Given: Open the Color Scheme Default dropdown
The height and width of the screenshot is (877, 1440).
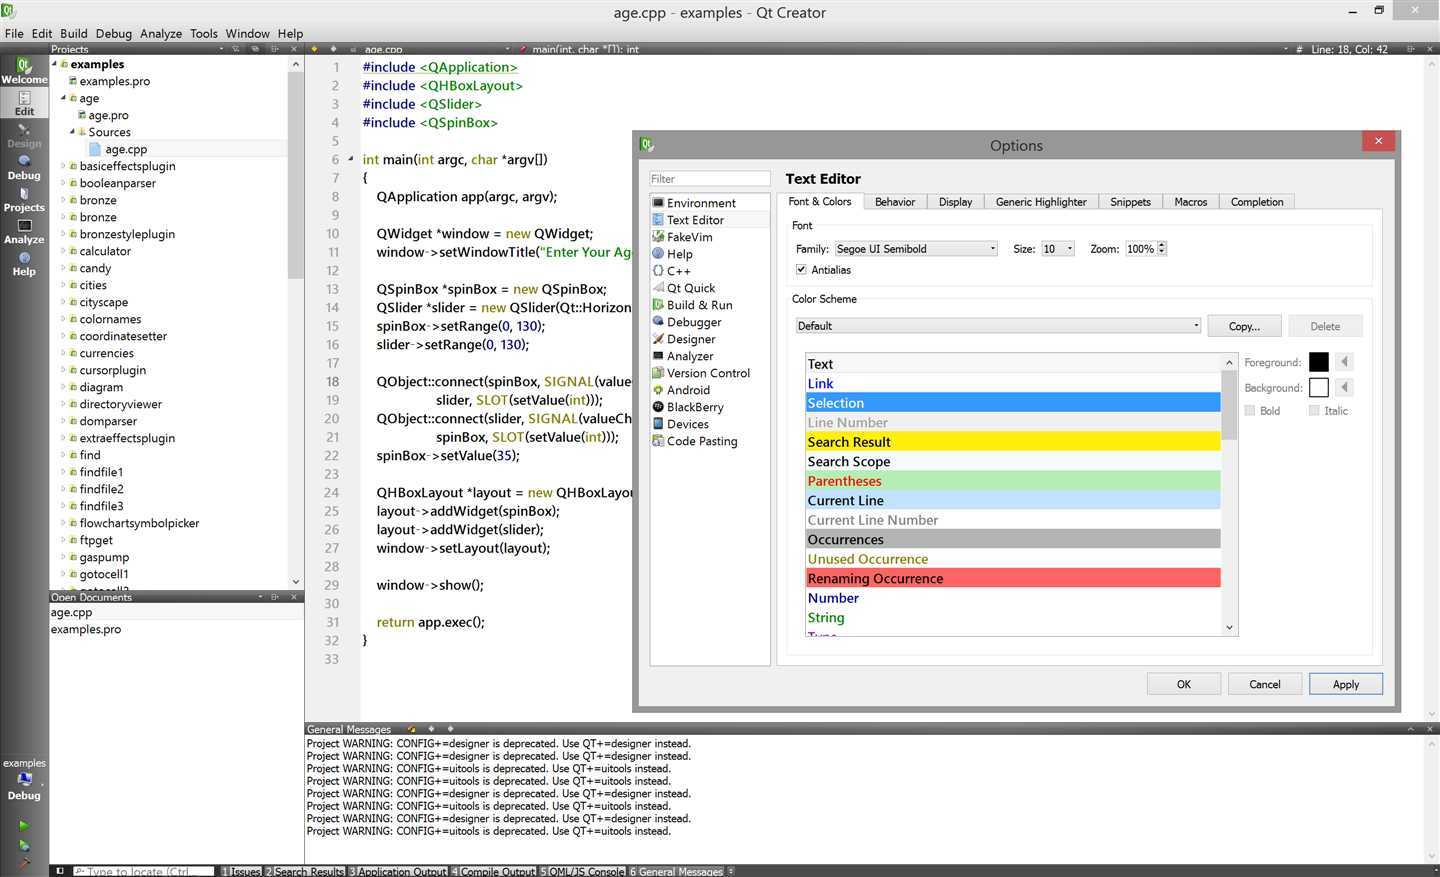Looking at the screenshot, I should (998, 326).
